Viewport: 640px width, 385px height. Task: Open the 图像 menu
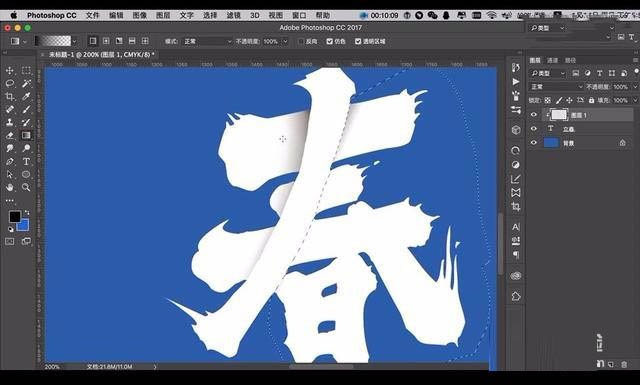(x=140, y=15)
